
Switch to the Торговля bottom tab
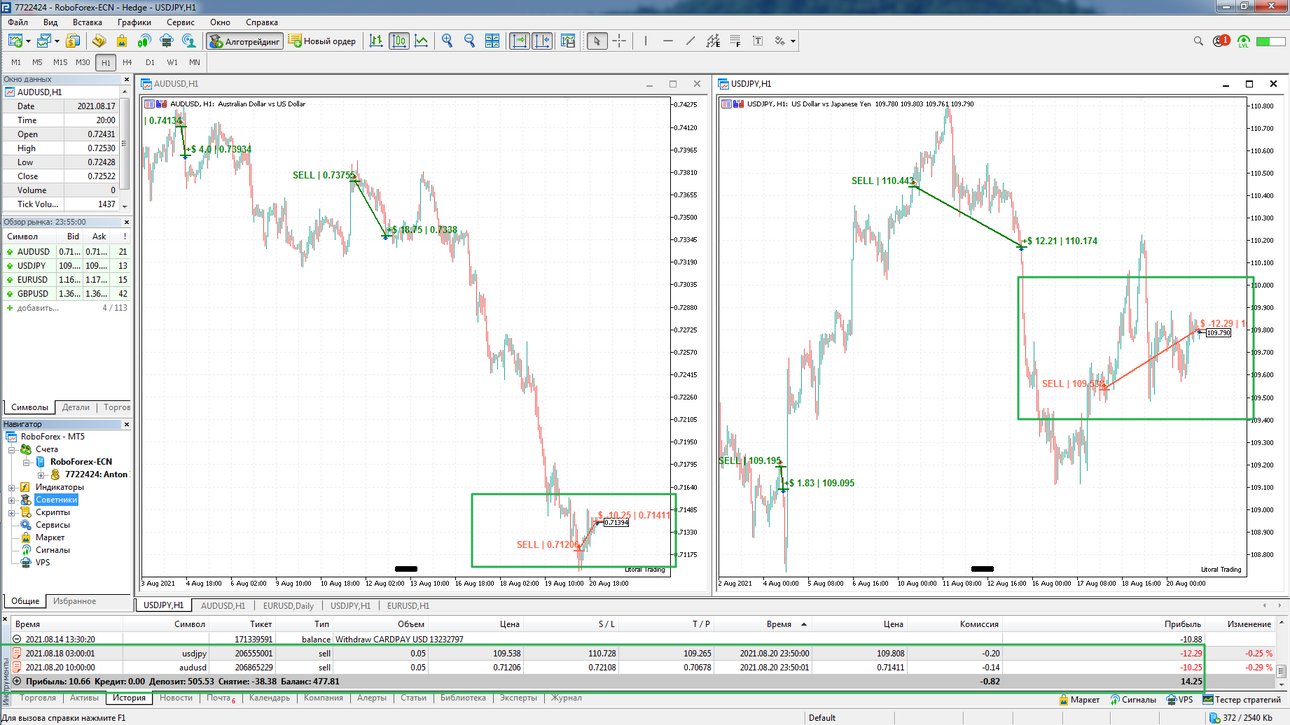(x=38, y=698)
